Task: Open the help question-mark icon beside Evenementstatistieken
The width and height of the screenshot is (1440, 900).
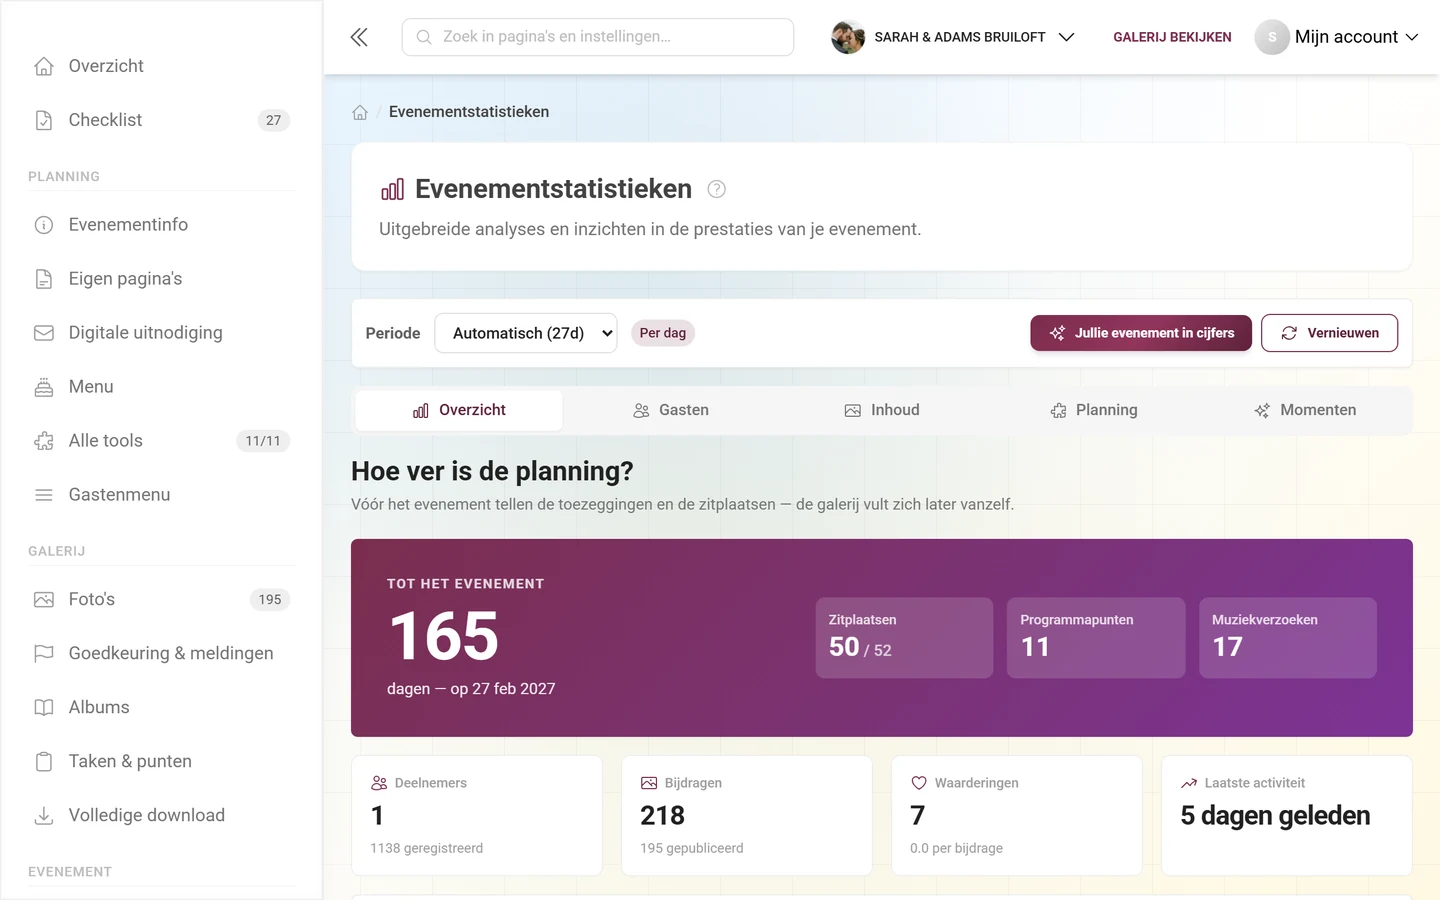Action: click(716, 189)
